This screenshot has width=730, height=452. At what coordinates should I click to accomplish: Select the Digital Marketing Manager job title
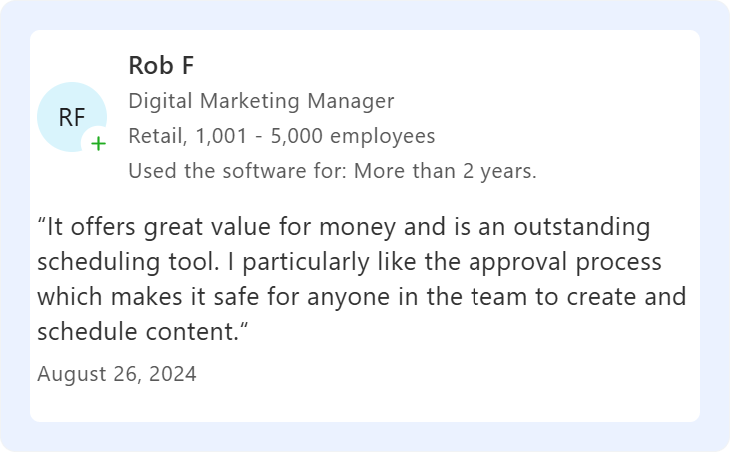pos(261,101)
